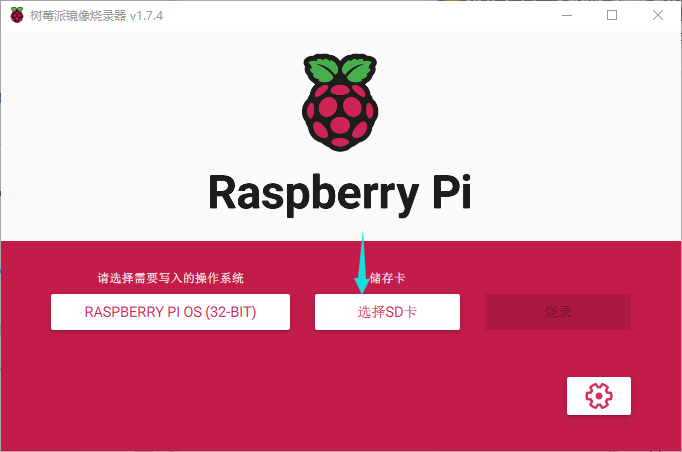The height and width of the screenshot is (452, 682).
Task: Click the "Raspberry Pi" heading text
Action: click(x=340, y=193)
